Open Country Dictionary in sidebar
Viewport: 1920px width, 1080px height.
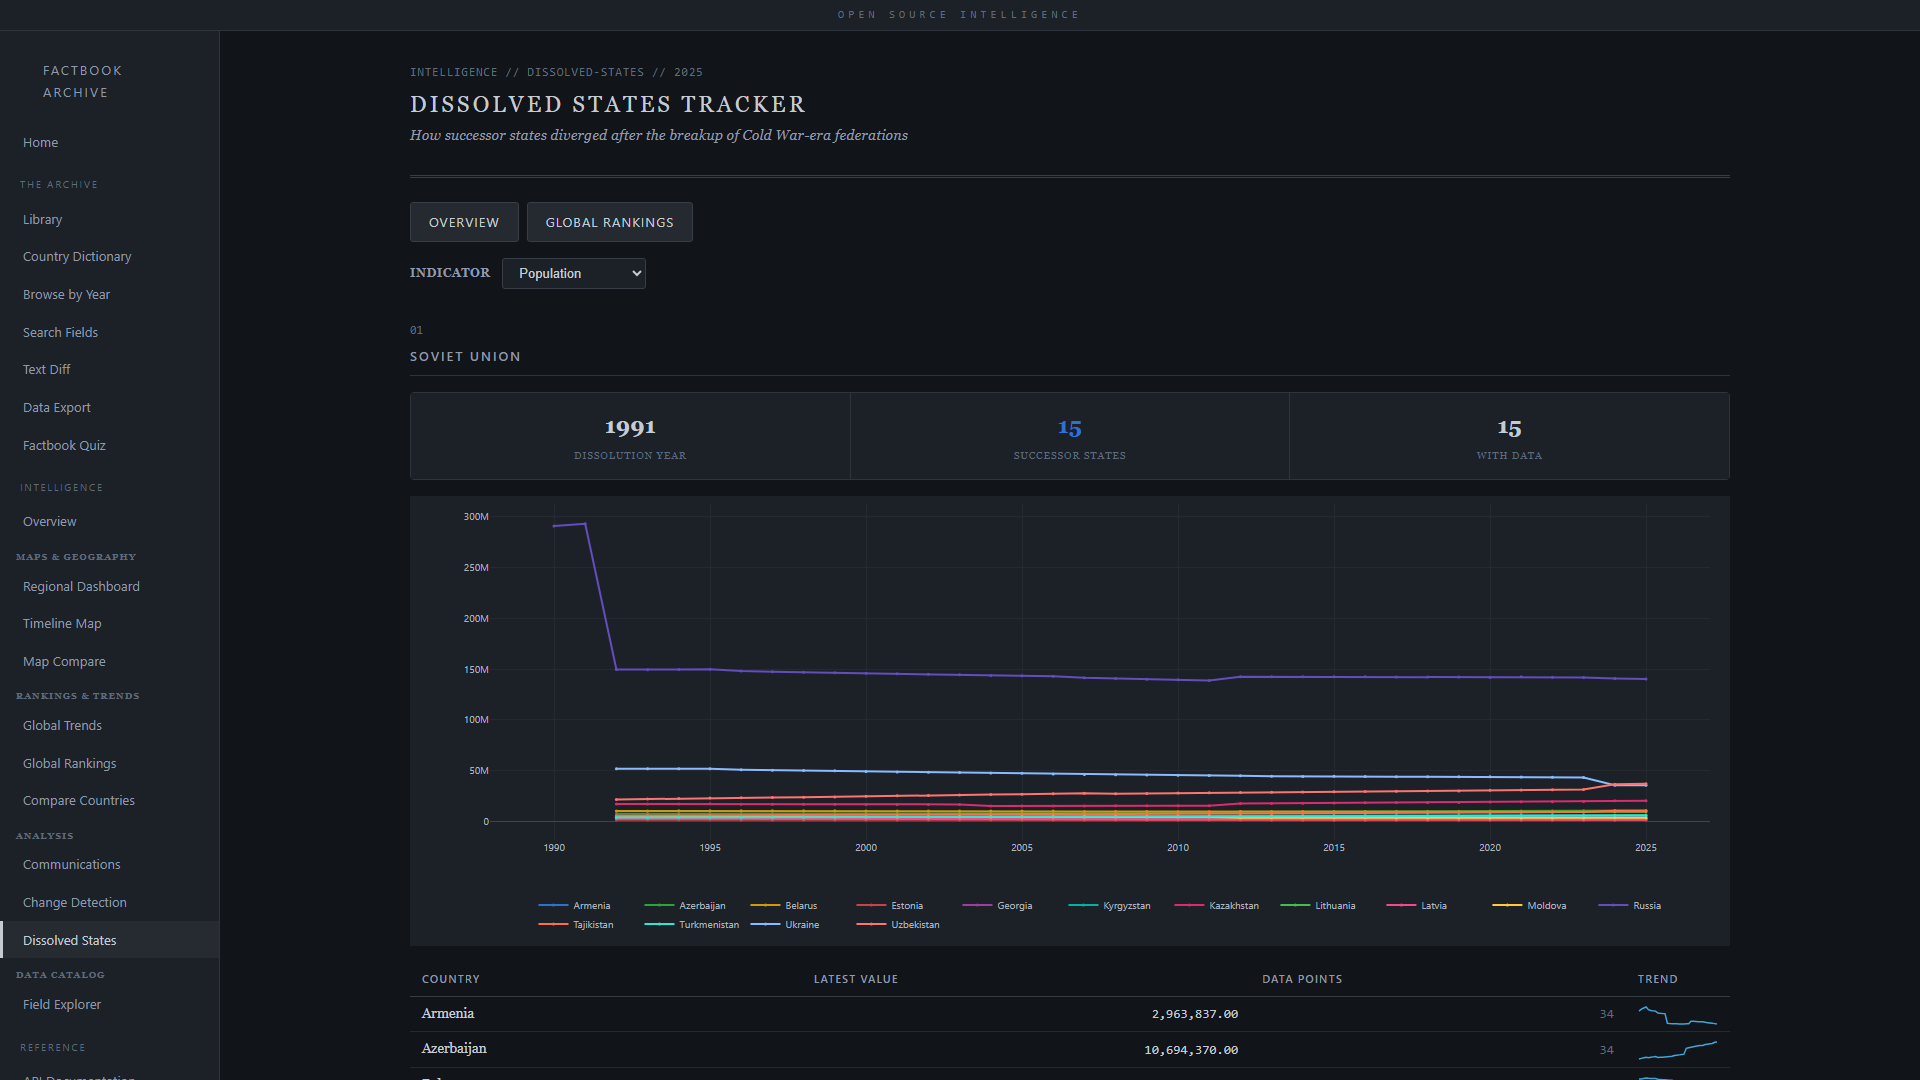[x=77, y=257]
